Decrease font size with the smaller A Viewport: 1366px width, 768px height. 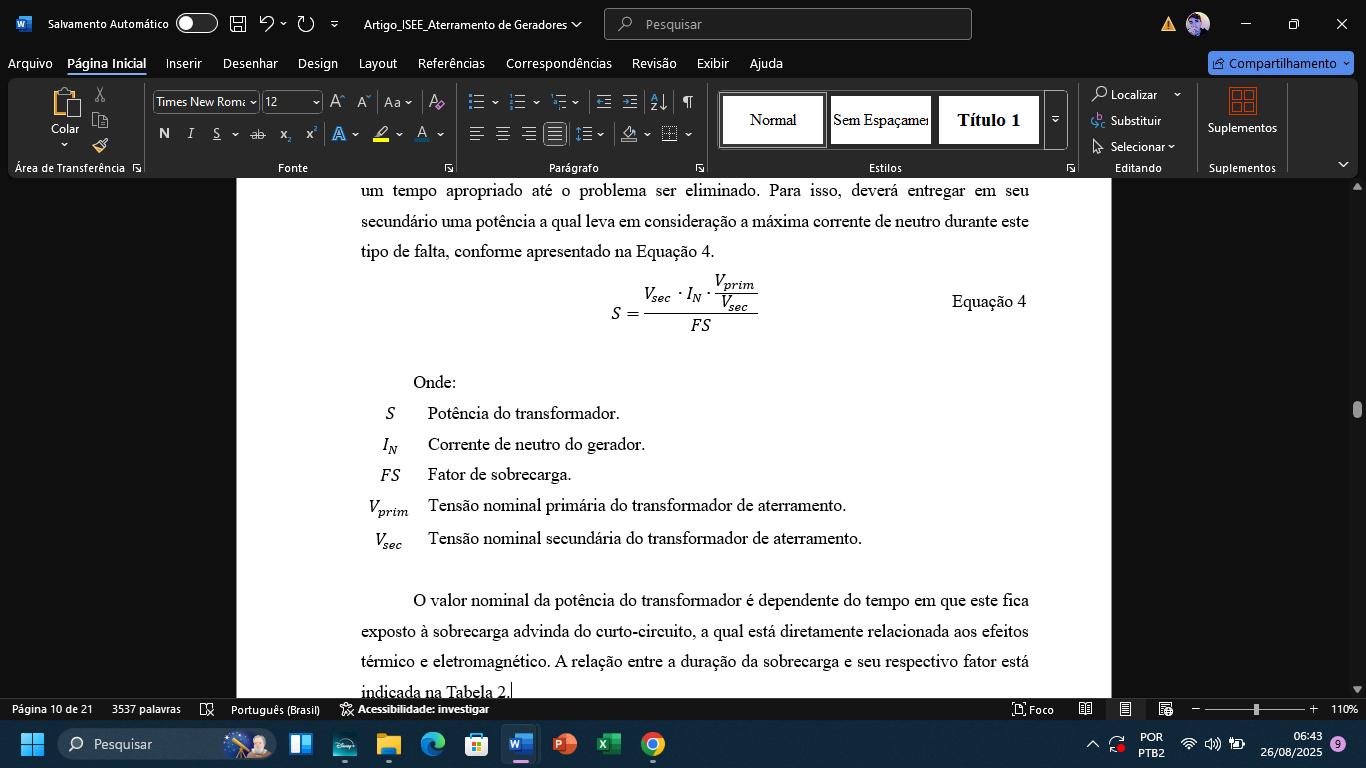click(364, 102)
